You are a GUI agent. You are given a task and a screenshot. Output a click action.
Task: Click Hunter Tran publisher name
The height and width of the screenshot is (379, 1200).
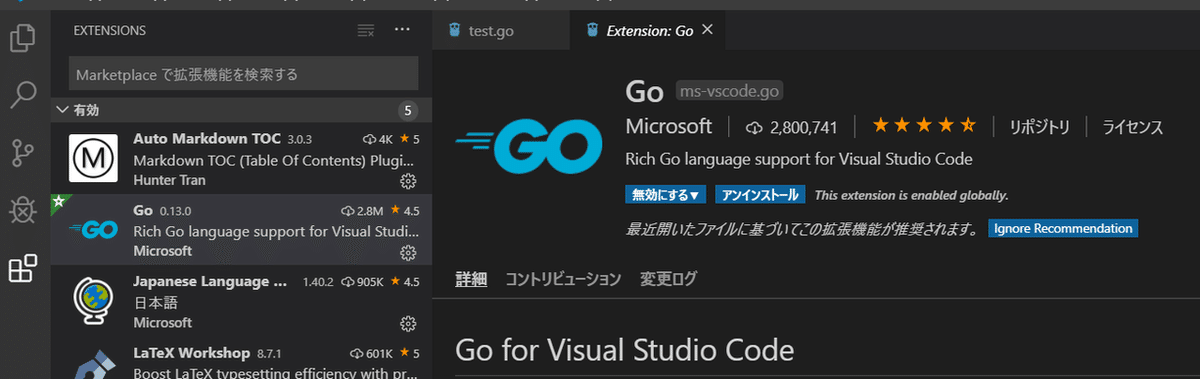coord(170,181)
